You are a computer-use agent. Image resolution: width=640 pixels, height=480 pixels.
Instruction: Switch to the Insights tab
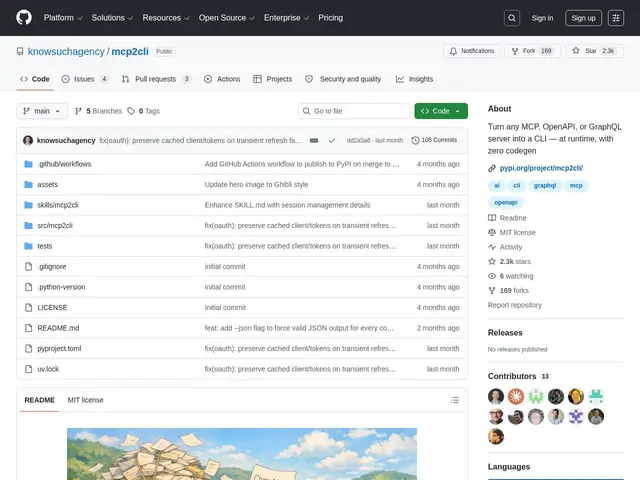point(414,79)
